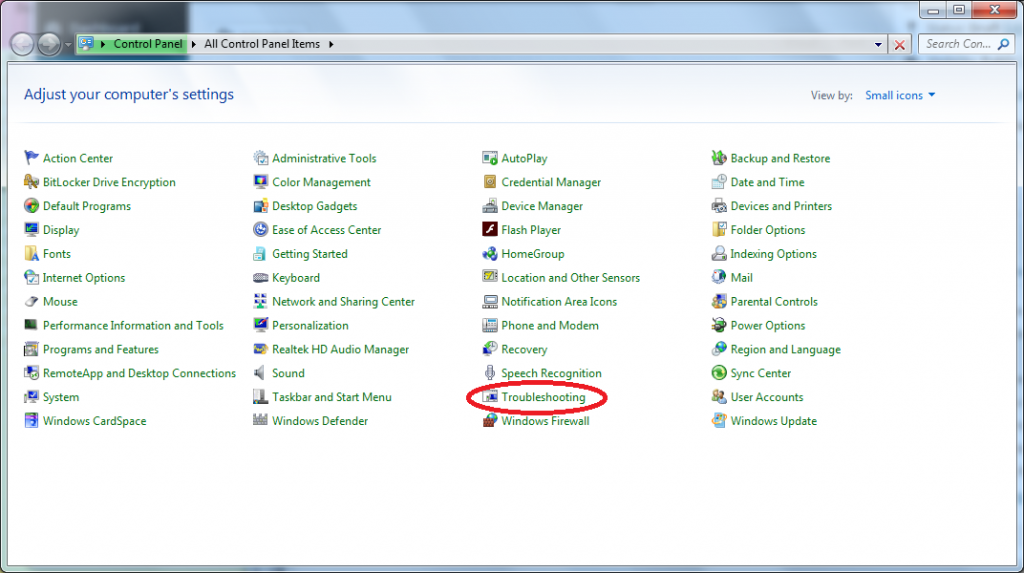Open Folder Options

pyautogui.click(x=768, y=230)
